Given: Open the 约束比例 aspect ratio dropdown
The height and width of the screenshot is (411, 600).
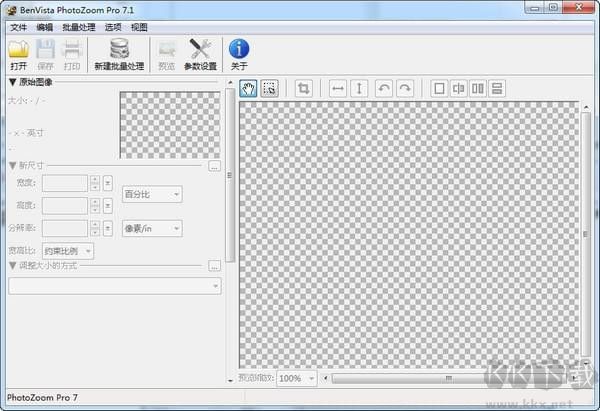Looking at the screenshot, I should (x=68, y=251).
